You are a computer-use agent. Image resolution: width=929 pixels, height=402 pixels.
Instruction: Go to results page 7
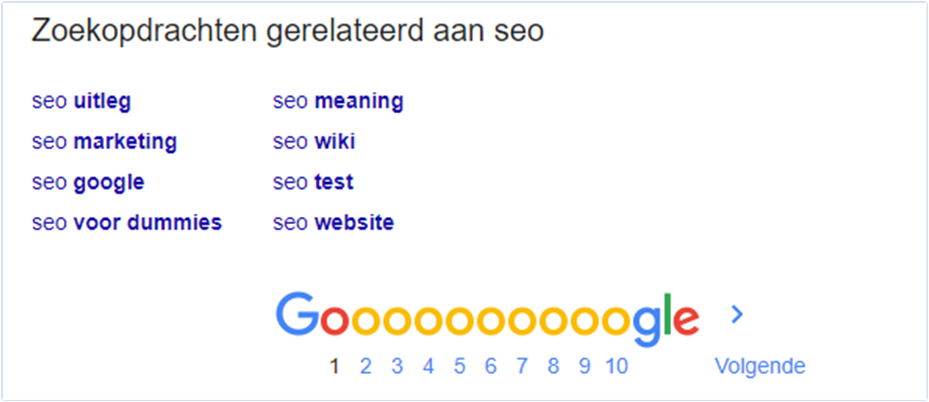pos(521,366)
